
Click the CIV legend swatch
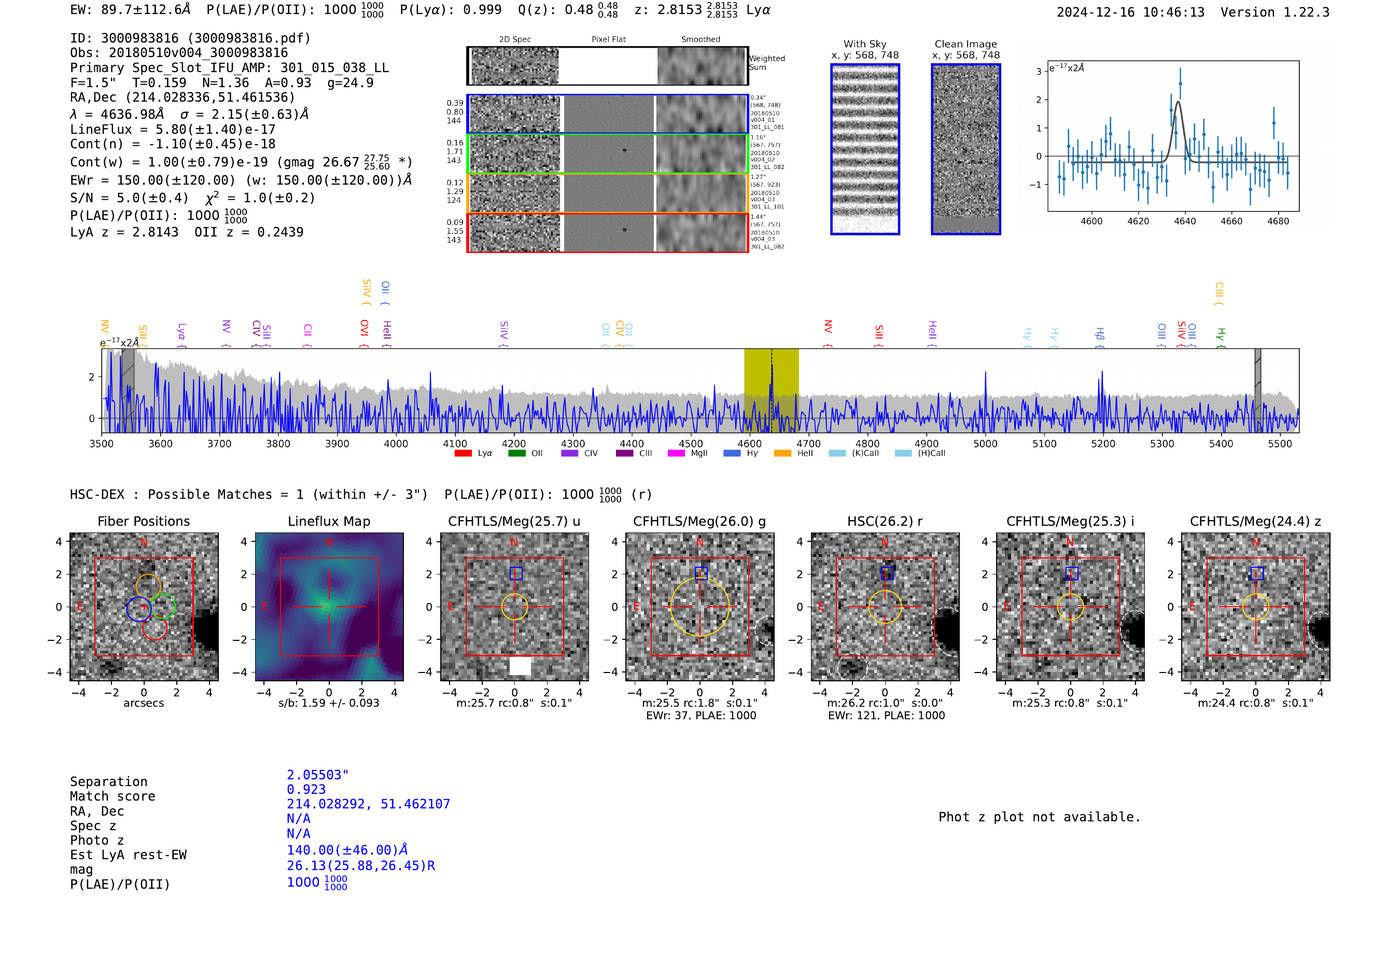569,453
